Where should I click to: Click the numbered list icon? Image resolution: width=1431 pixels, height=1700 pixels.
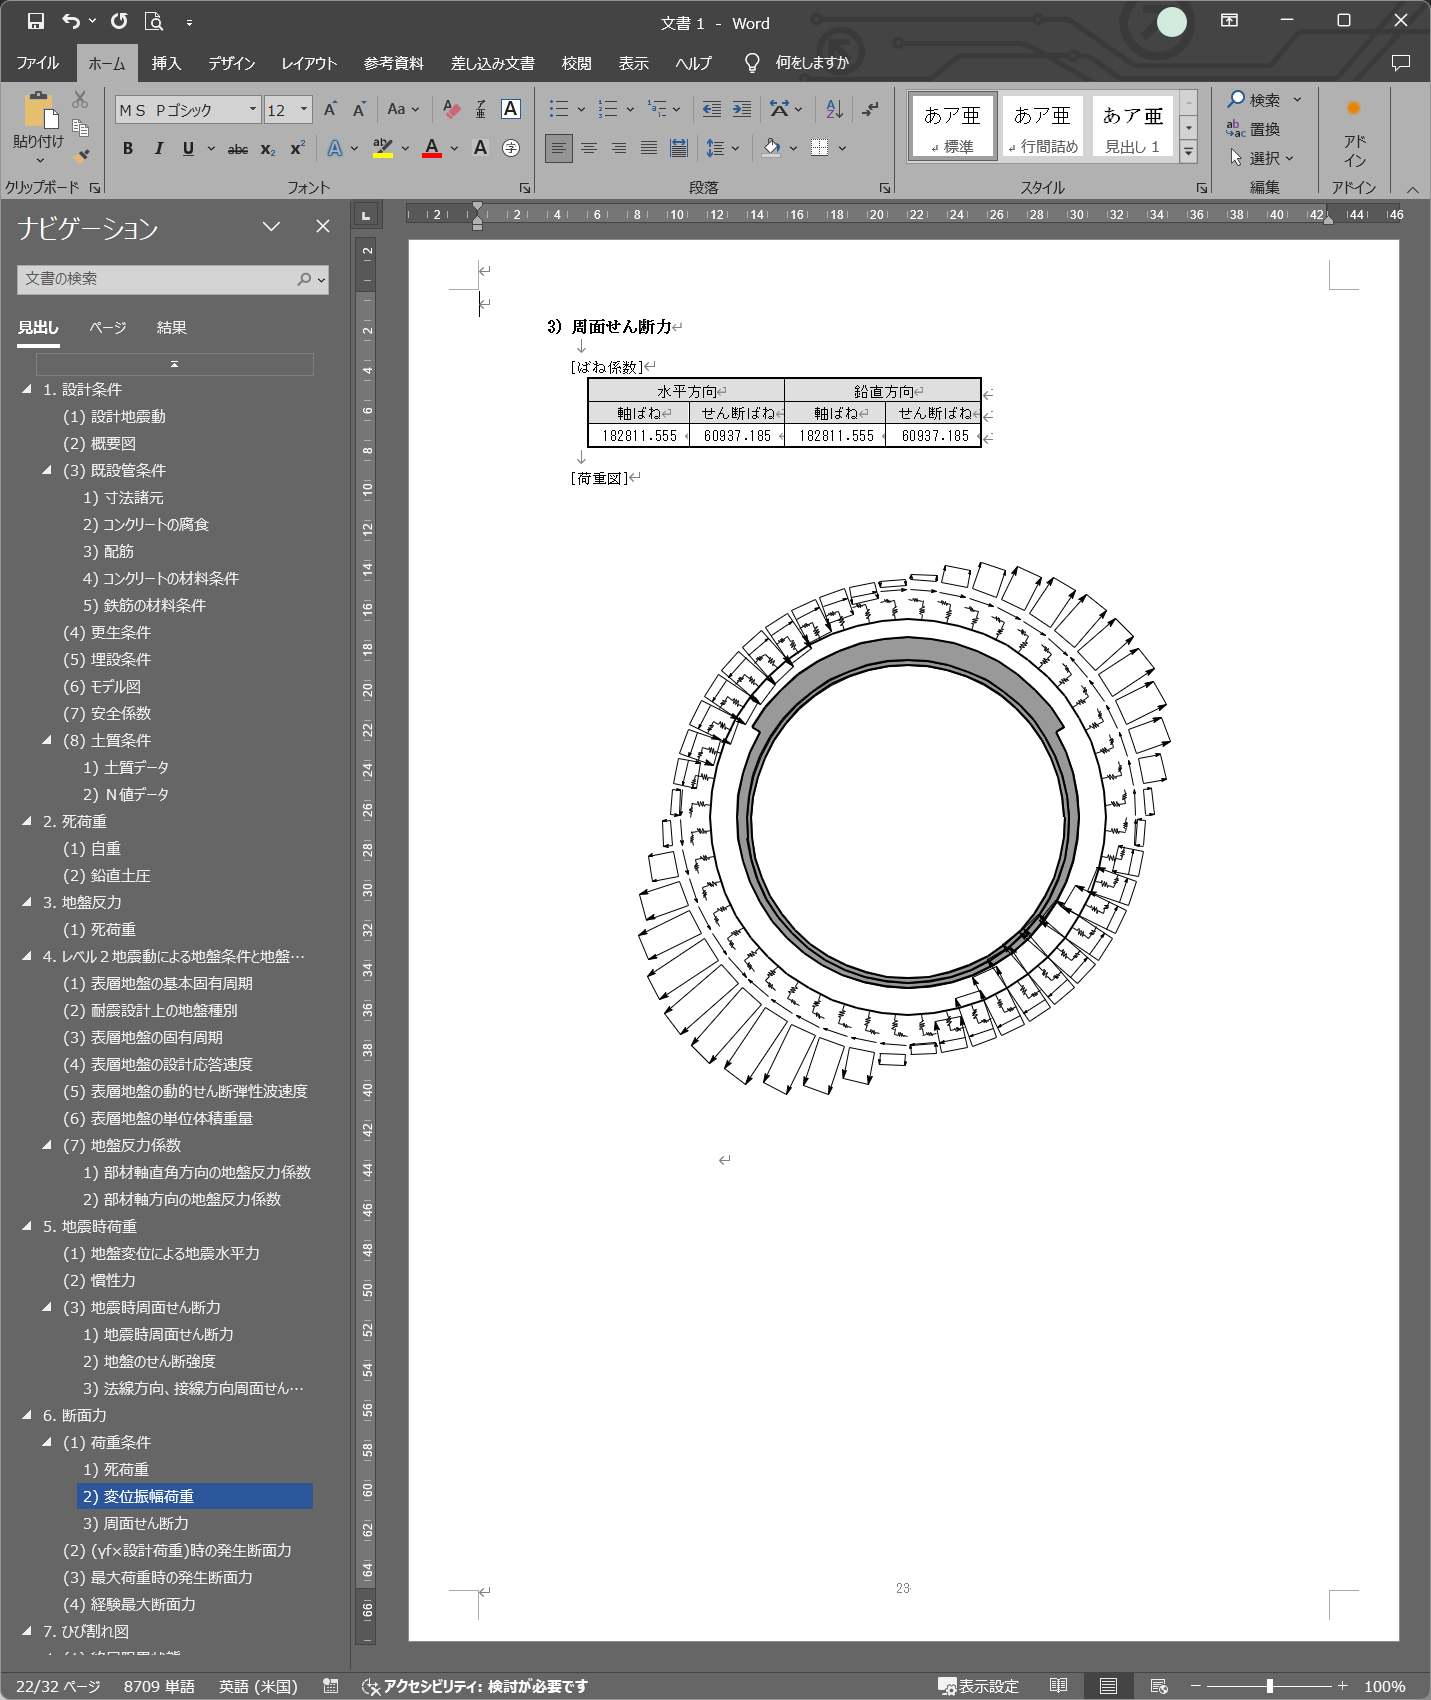(x=608, y=109)
